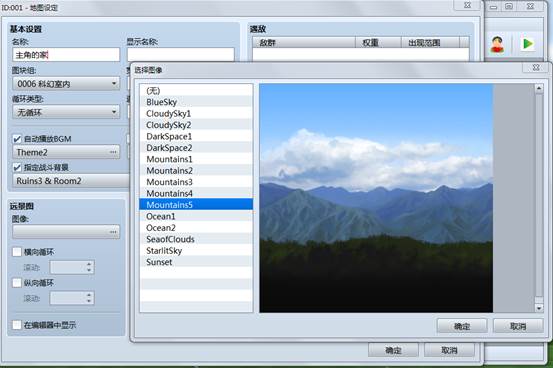Click scroll down arrow in image preview
Viewport: 553px width, 368px height.
pyautogui.click(x=539, y=308)
